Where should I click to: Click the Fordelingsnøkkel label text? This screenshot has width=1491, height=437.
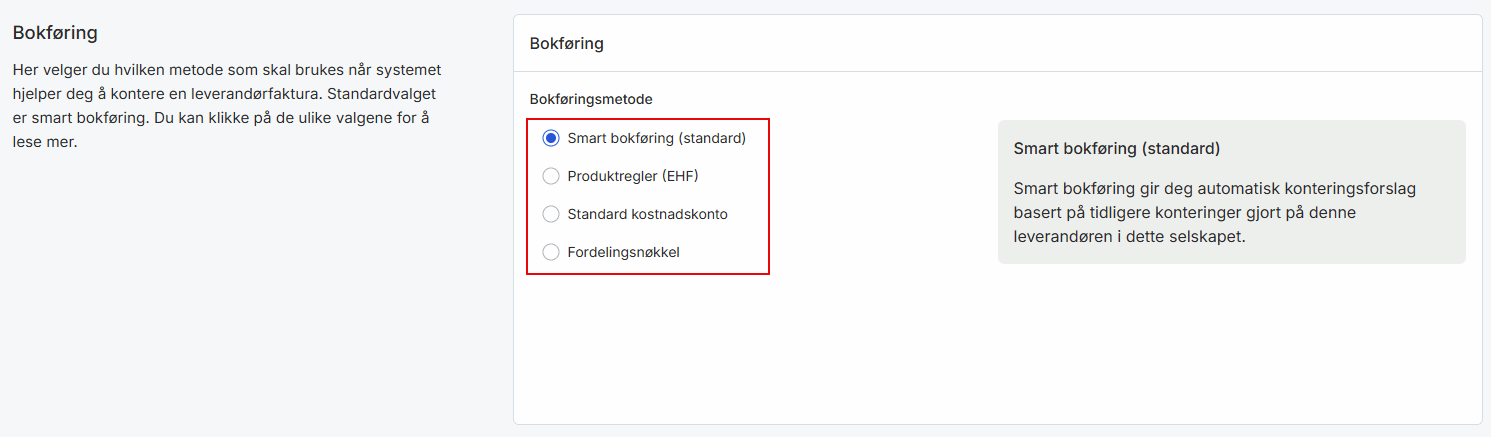click(623, 252)
